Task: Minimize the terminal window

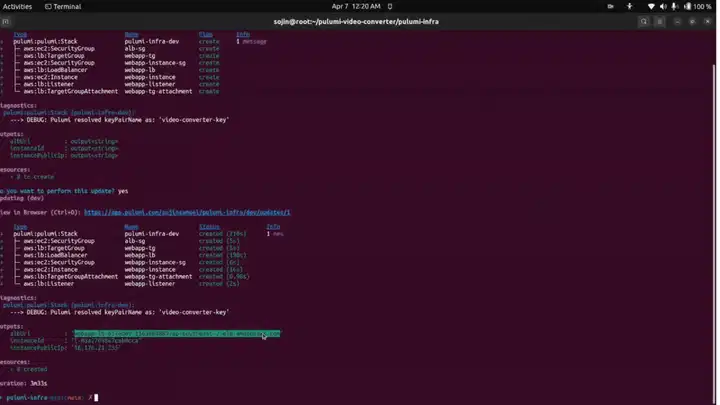Action: (677, 22)
